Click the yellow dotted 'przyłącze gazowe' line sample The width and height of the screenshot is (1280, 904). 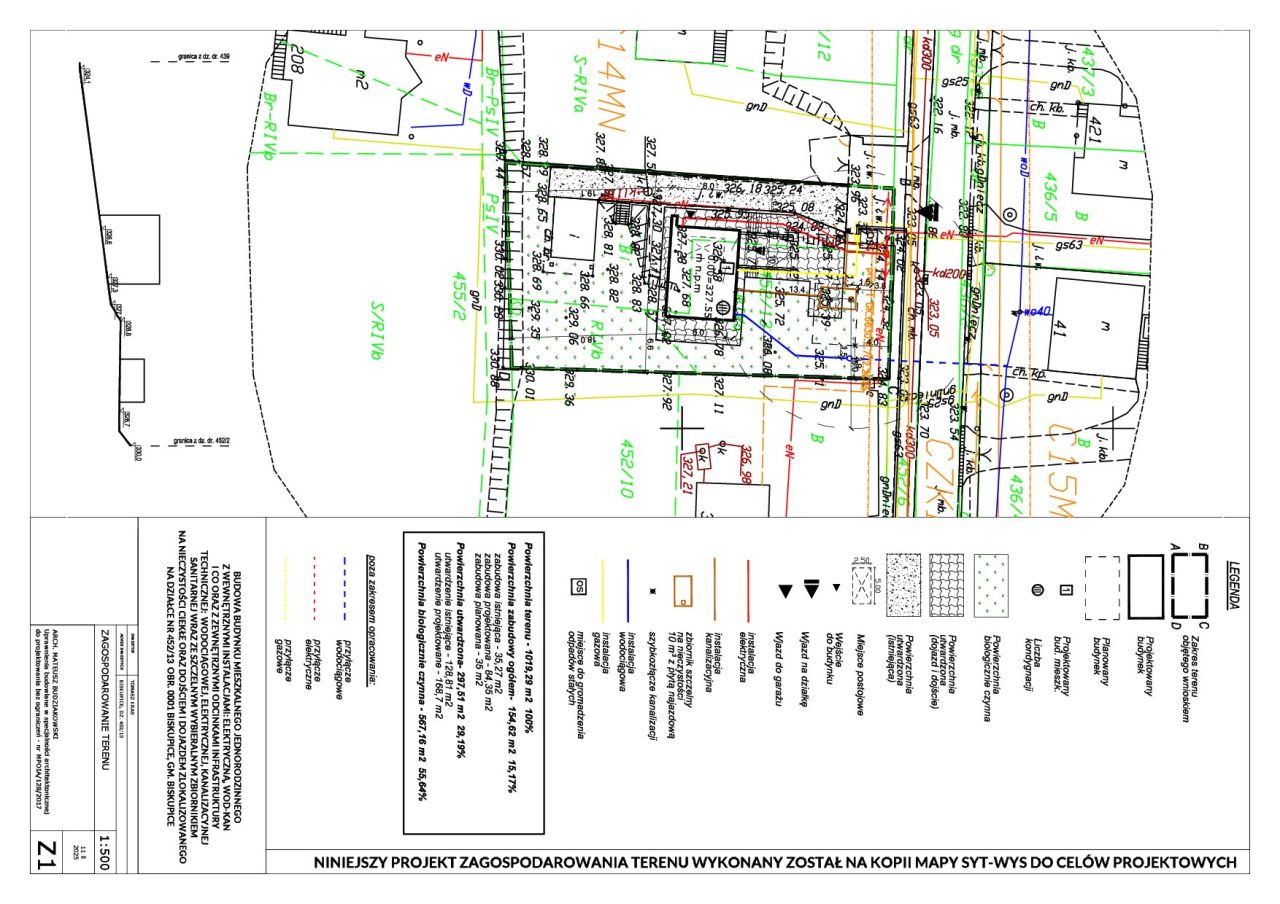click(287, 588)
